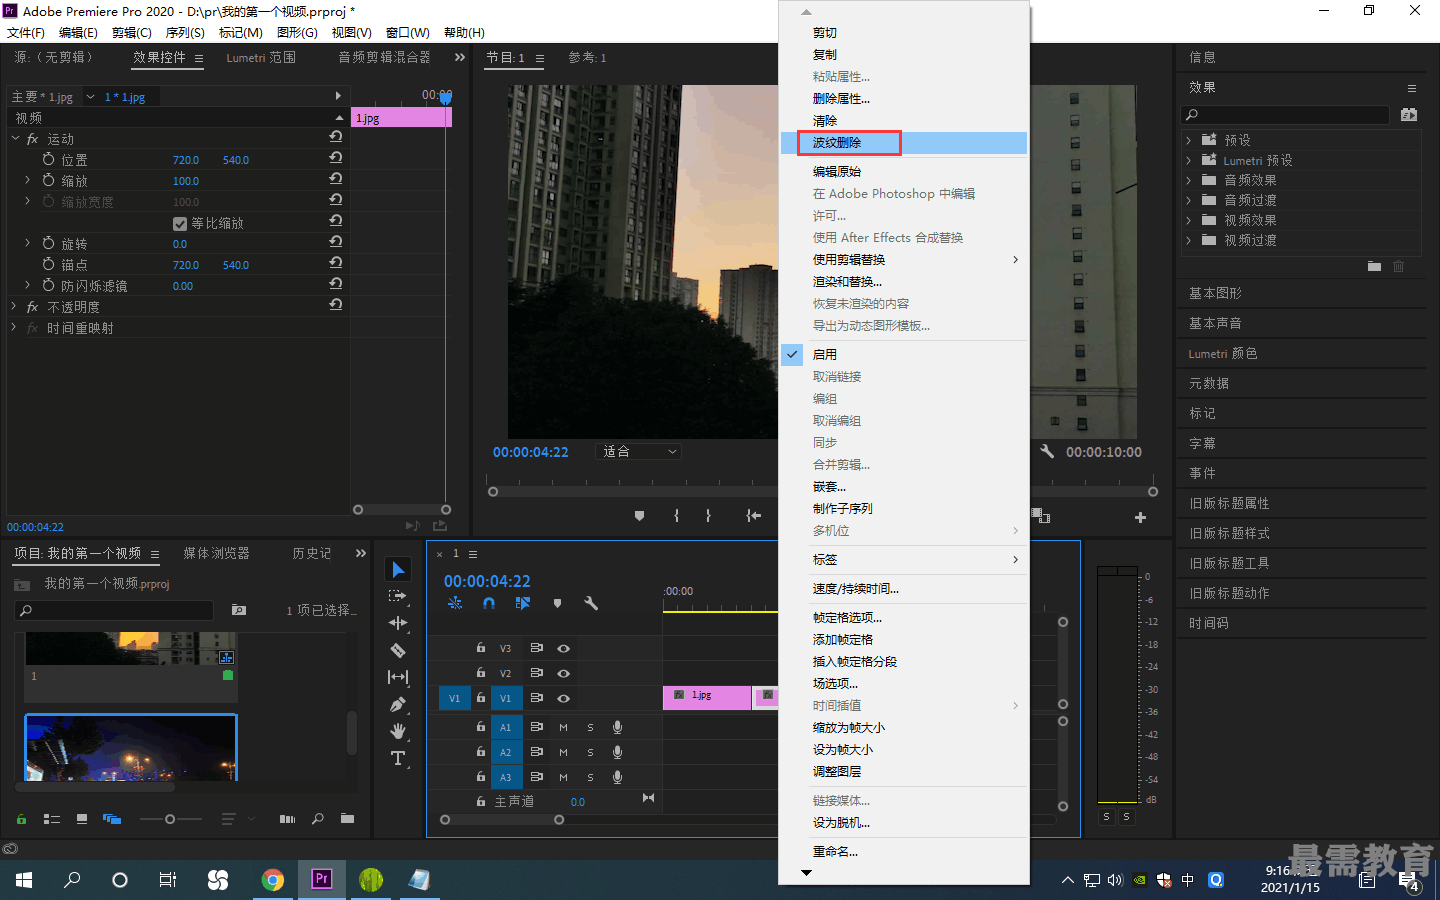Expand the 旋转 property
This screenshot has height=900, width=1440.
[x=27, y=243]
